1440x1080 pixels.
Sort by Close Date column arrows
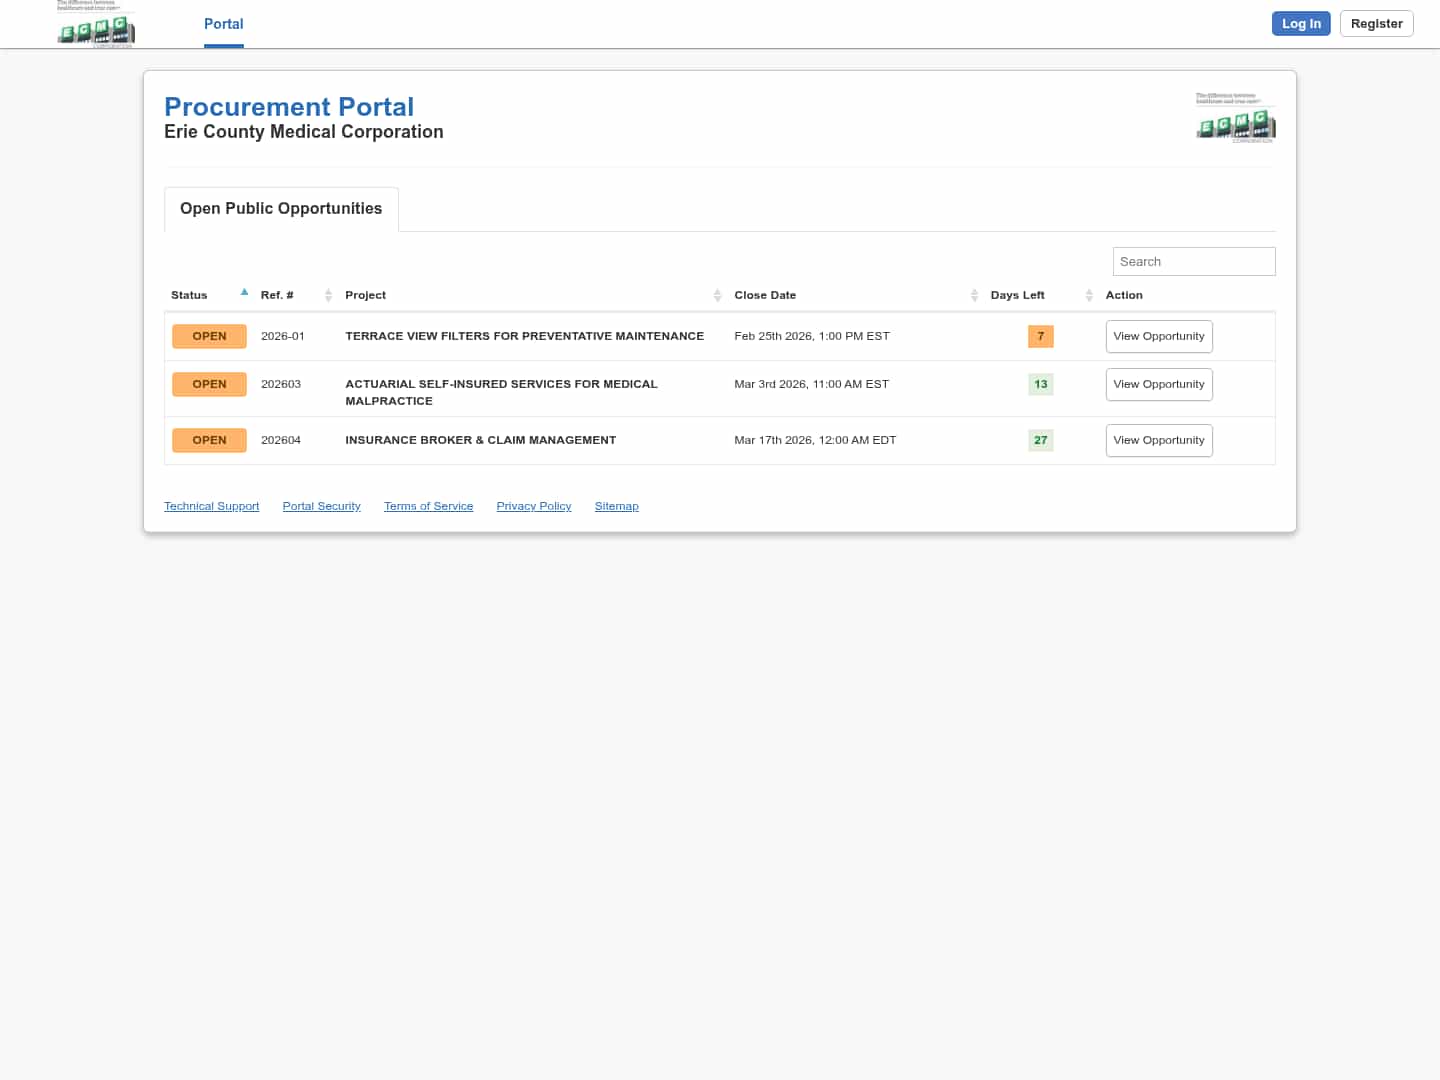point(974,295)
